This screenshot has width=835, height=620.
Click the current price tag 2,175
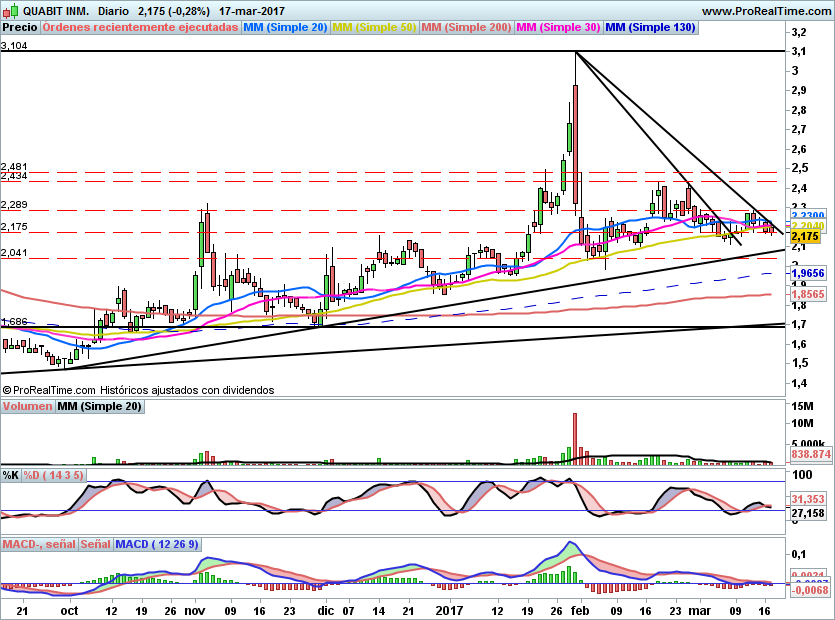pos(805,236)
